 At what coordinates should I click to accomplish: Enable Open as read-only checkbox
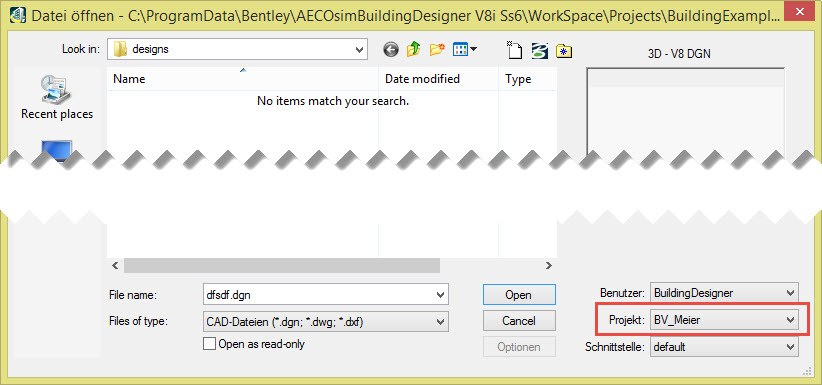pos(209,344)
